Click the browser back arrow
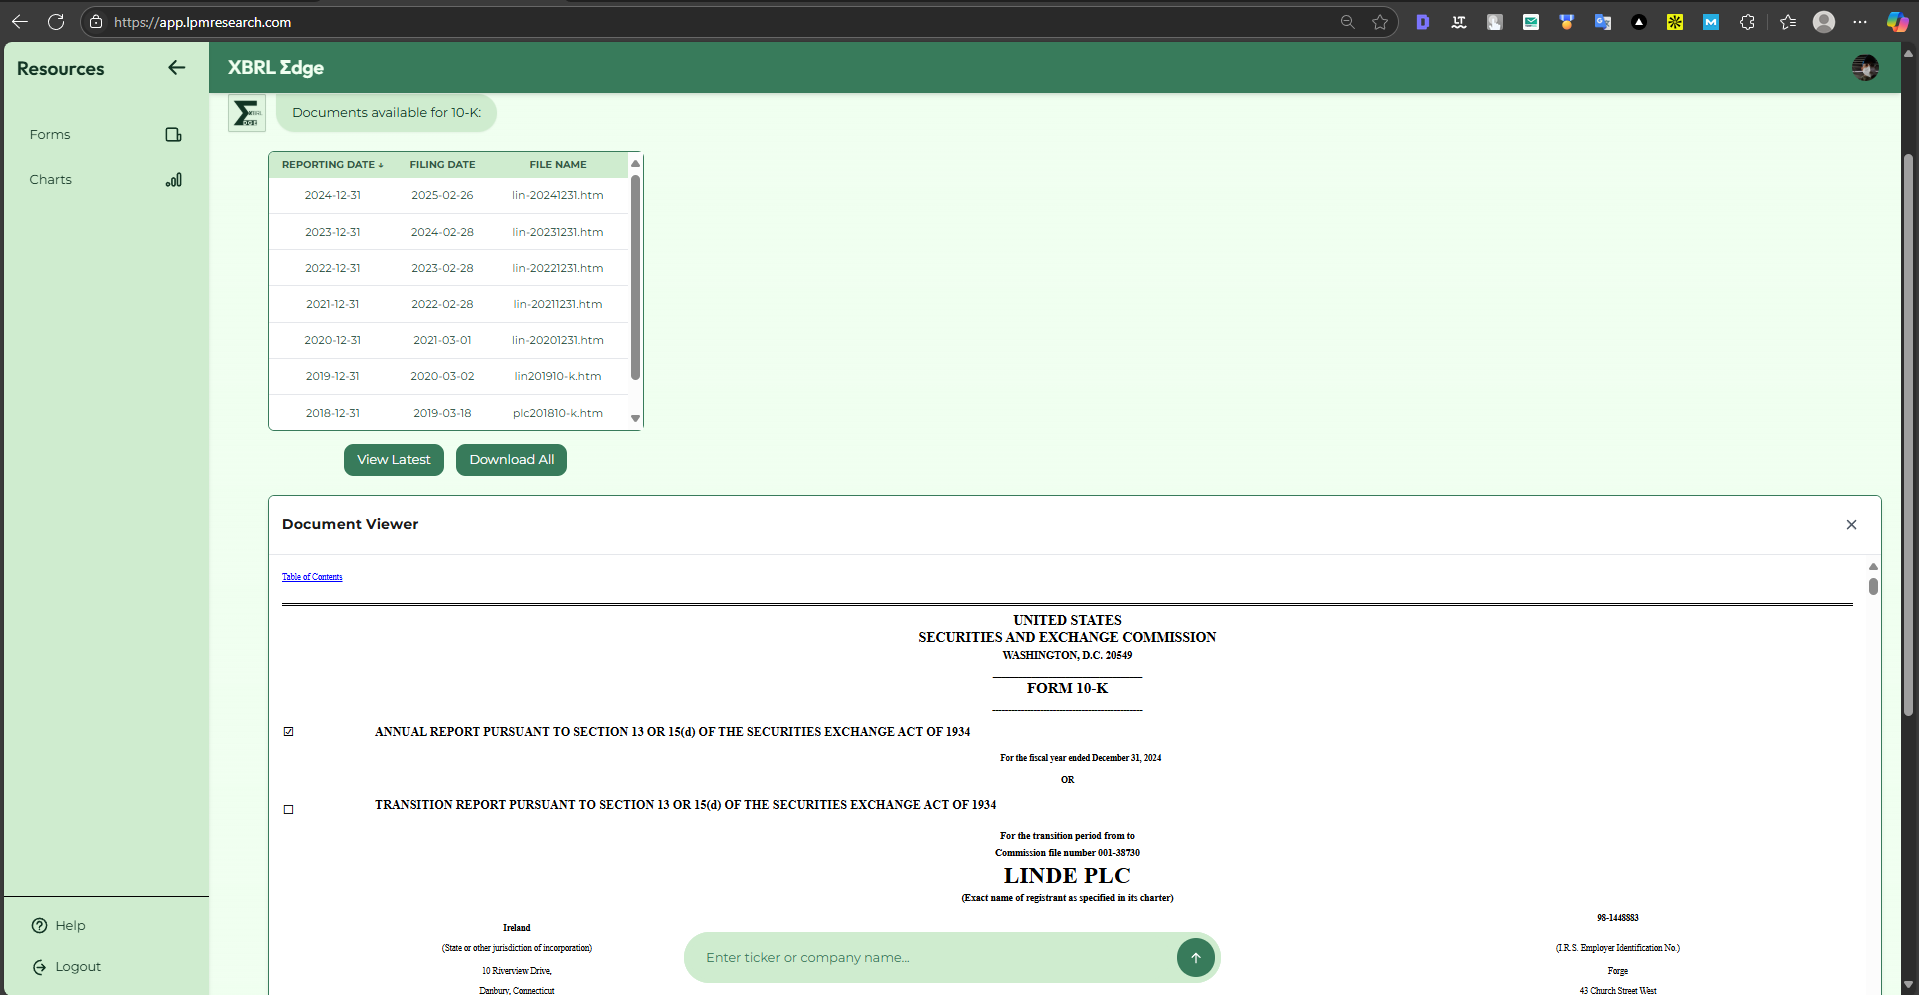1919x995 pixels. pos(20,22)
